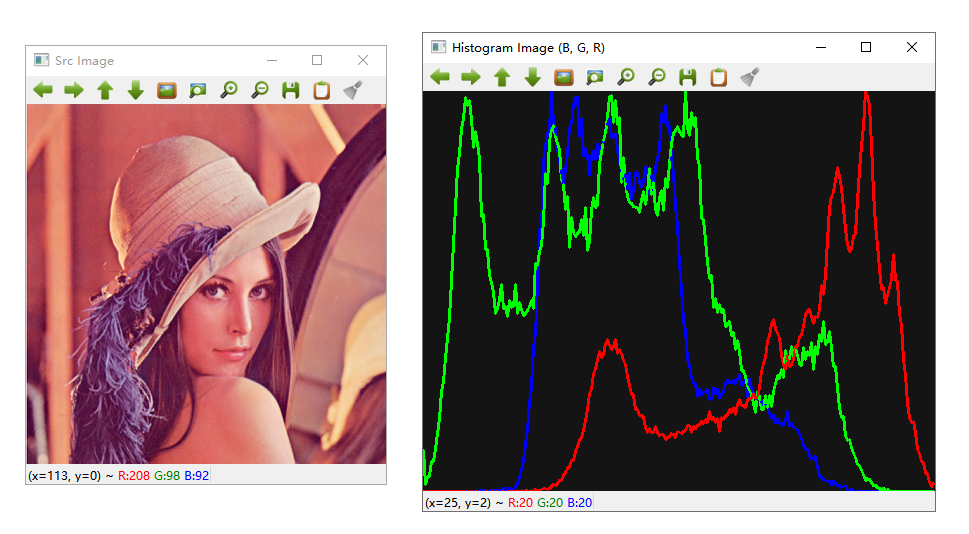969x534 pixels.
Task: Pan up in the Histogram Image window
Action: (x=502, y=77)
